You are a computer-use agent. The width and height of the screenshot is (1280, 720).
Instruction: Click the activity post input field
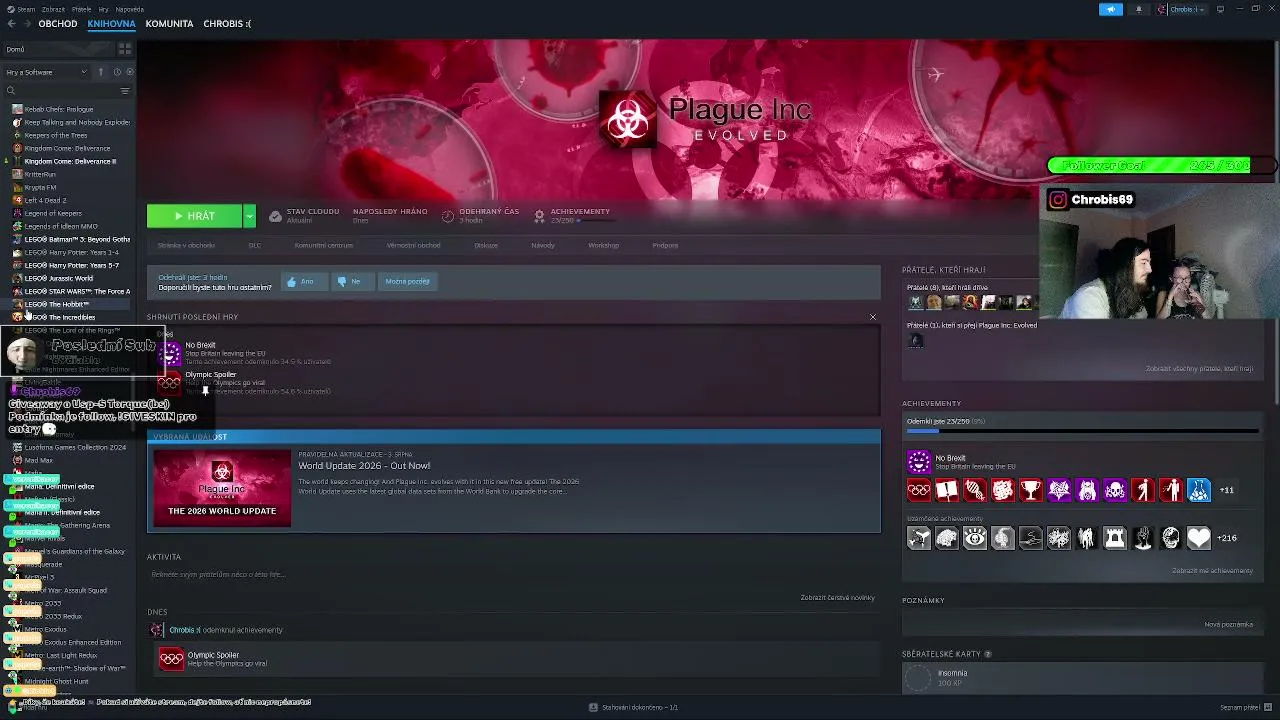[x=513, y=575]
